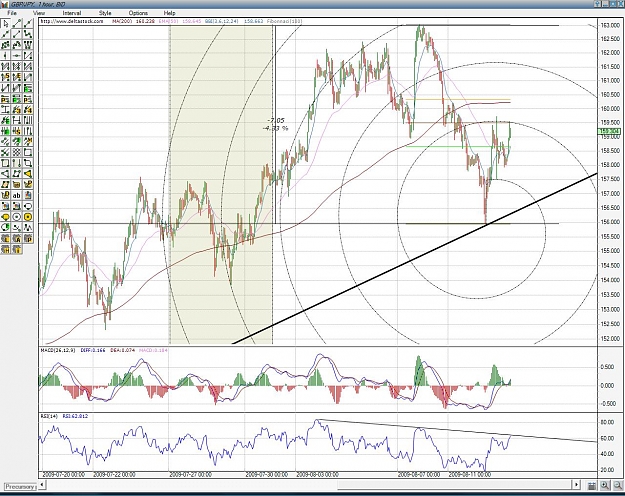This screenshot has width=625, height=496.
Task: Pin the chart window using pin icon
Action: pyautogui.click(x=597, y=4)
